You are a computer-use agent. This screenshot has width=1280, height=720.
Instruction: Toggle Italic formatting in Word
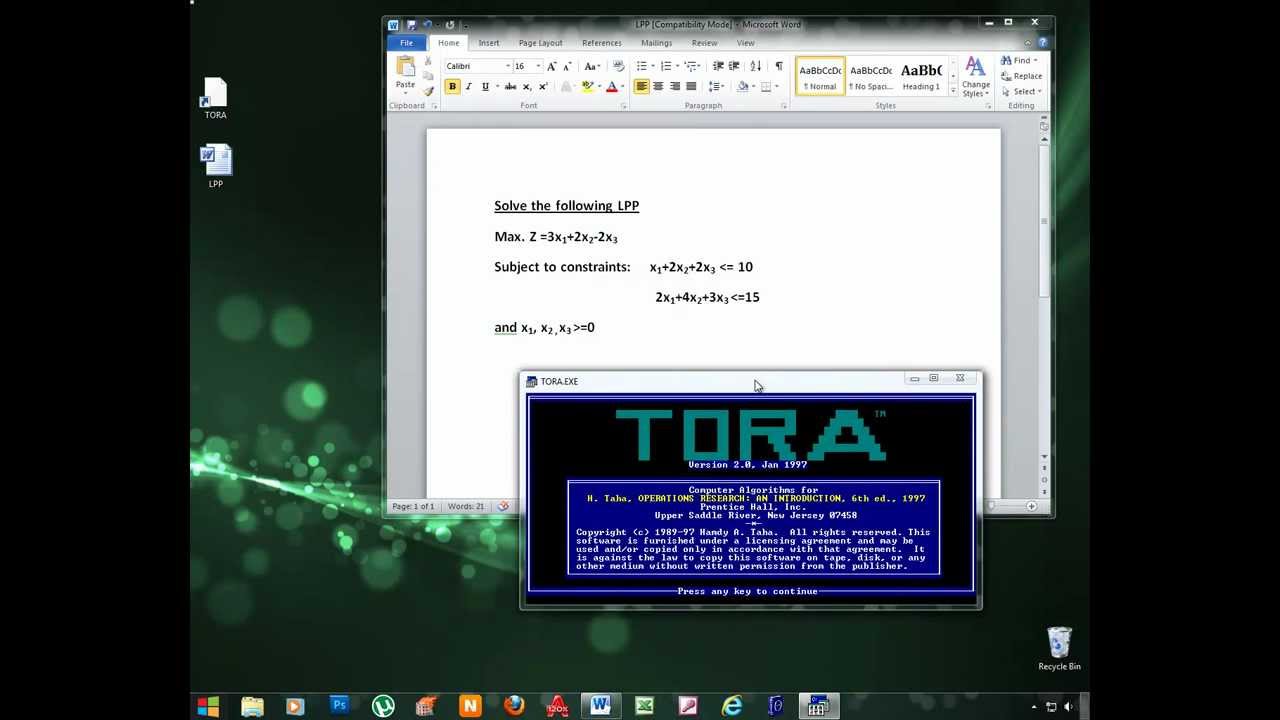tap(468, 87)
